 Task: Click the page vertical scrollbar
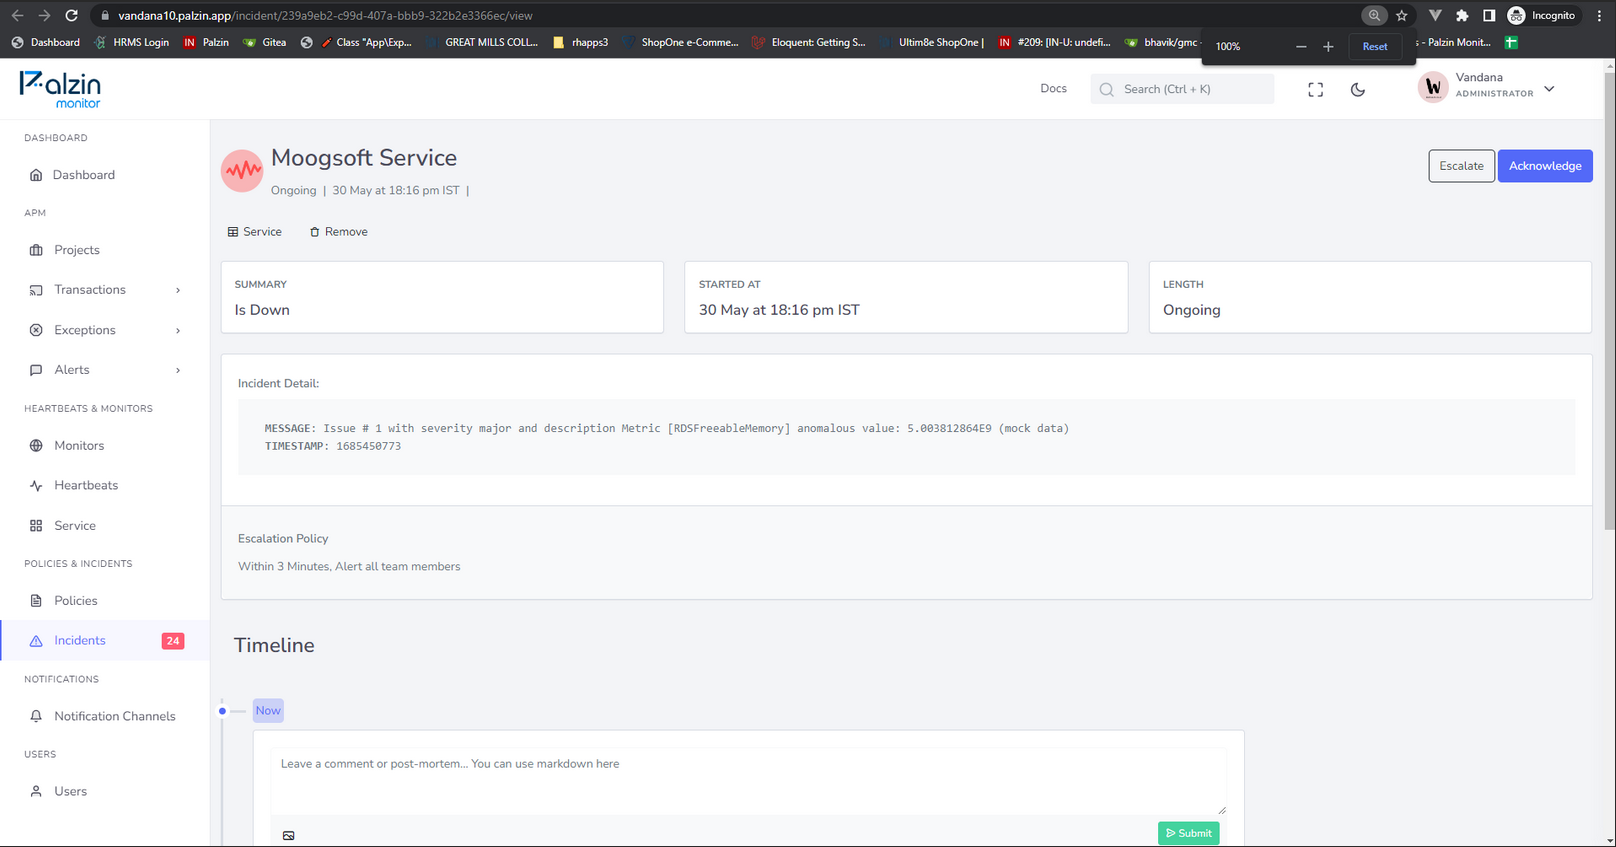(x=1609, y=300)
